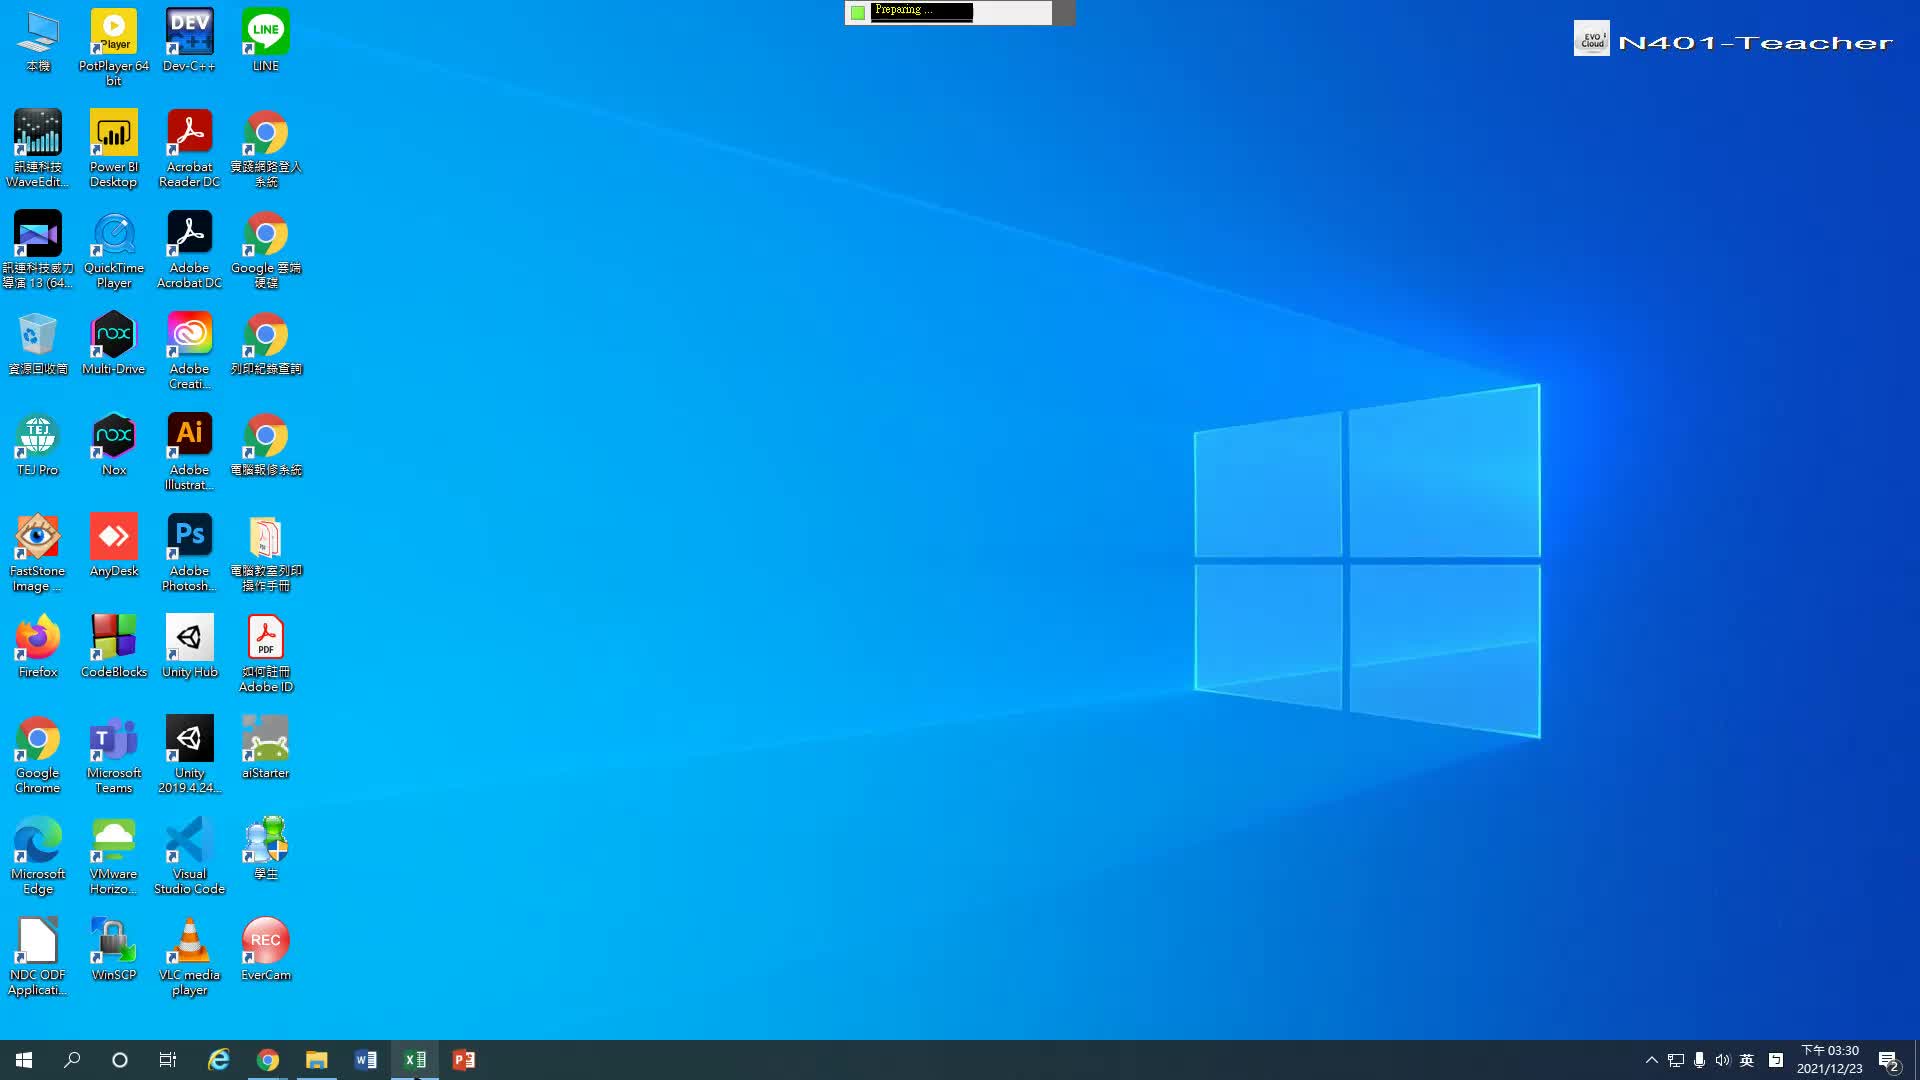Viewport: 1920px width, 1080px height.
Task: Select the NDC ODF Application icon
Action: pyautogui.click(x=37, y=956)
